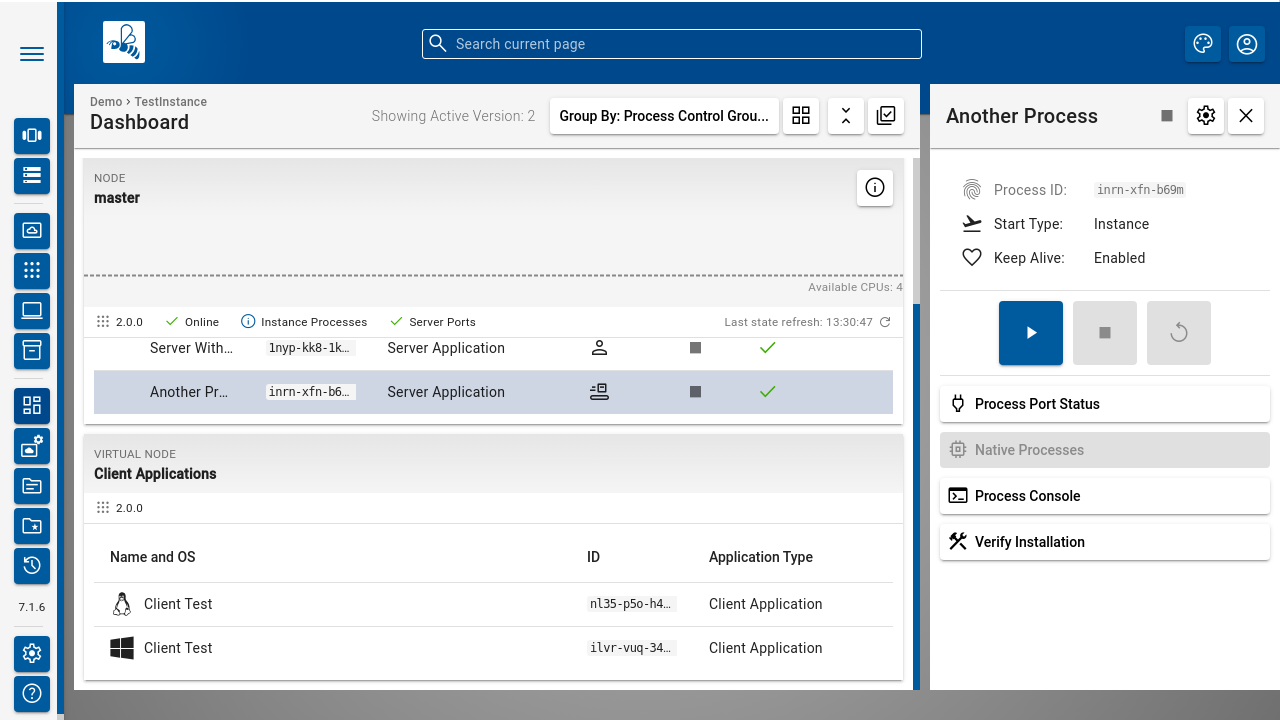Collapse all groups button
The height and width of the screenshot is (720, 1280).
(x=846, y=116)
